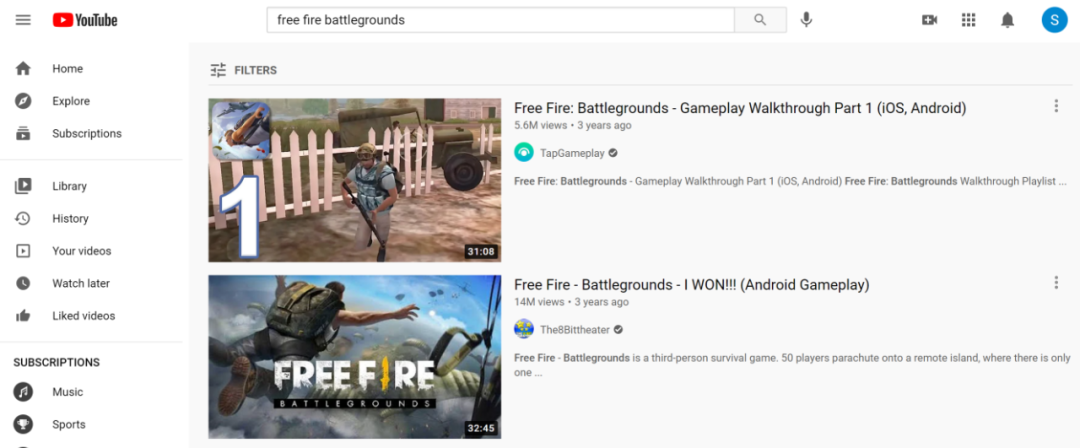1080x448 pixels.
Task: Click the search text field
Action: [500, 20]
